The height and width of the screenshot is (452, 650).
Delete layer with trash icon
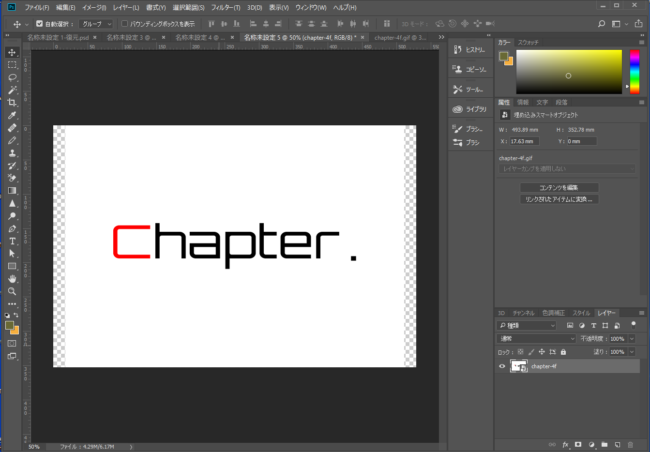point(630,445)
